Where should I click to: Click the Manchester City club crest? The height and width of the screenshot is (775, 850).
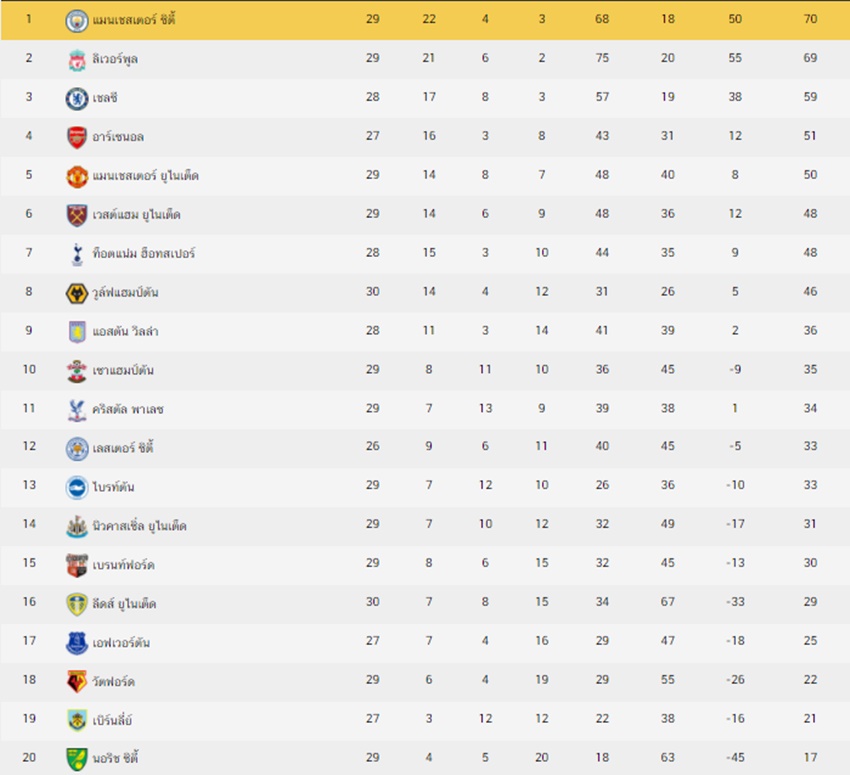click(x=77, y=20)
